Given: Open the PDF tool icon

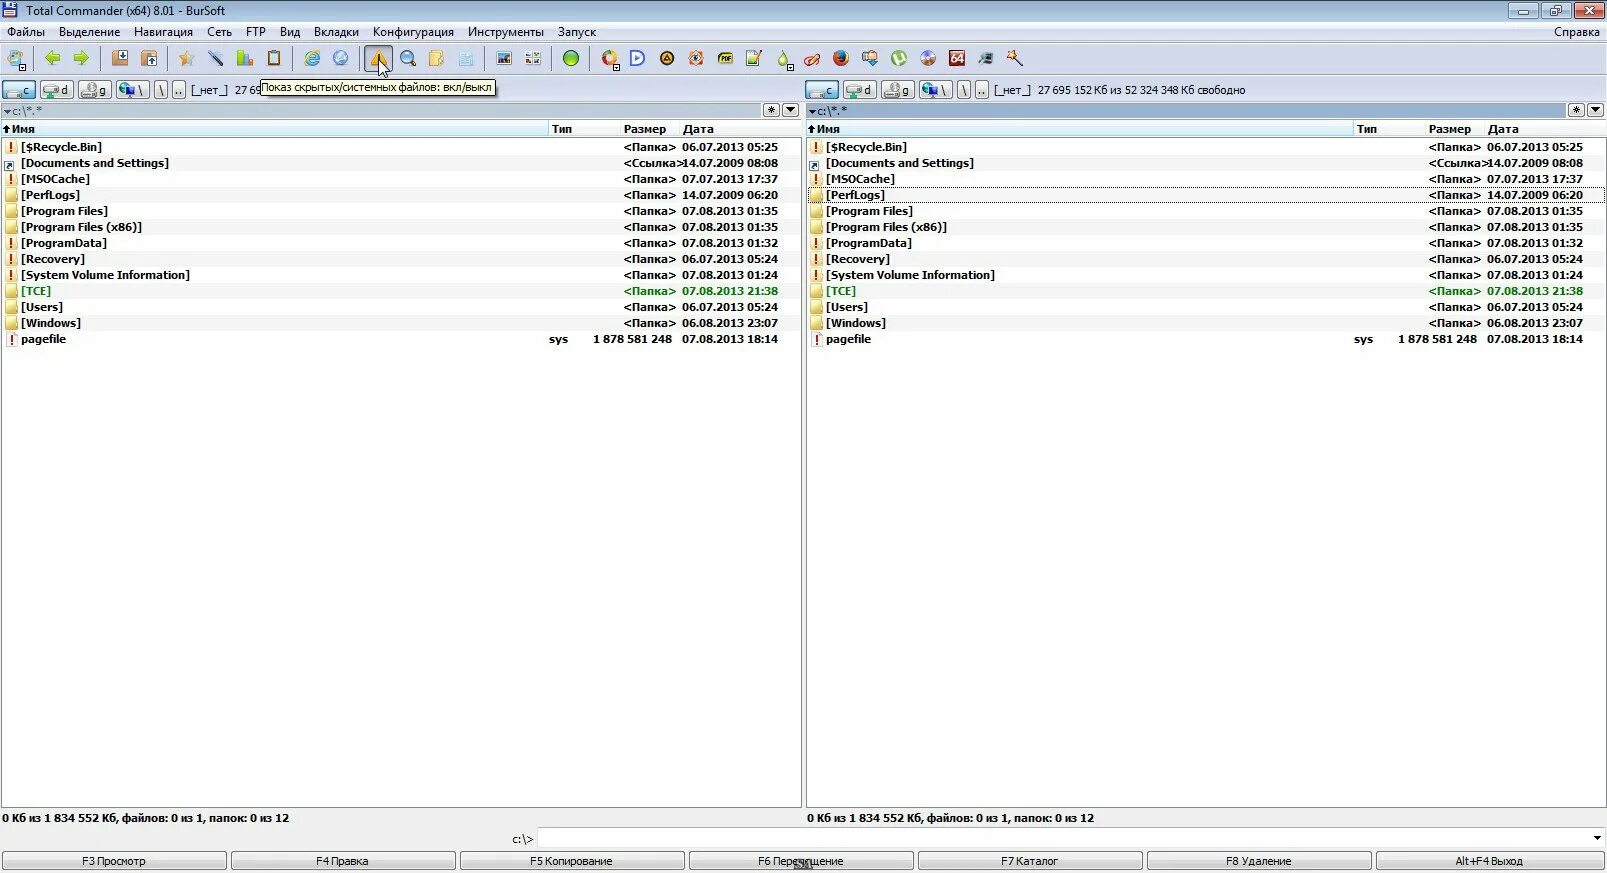Looking at the screenshot, I should [725, 58].
